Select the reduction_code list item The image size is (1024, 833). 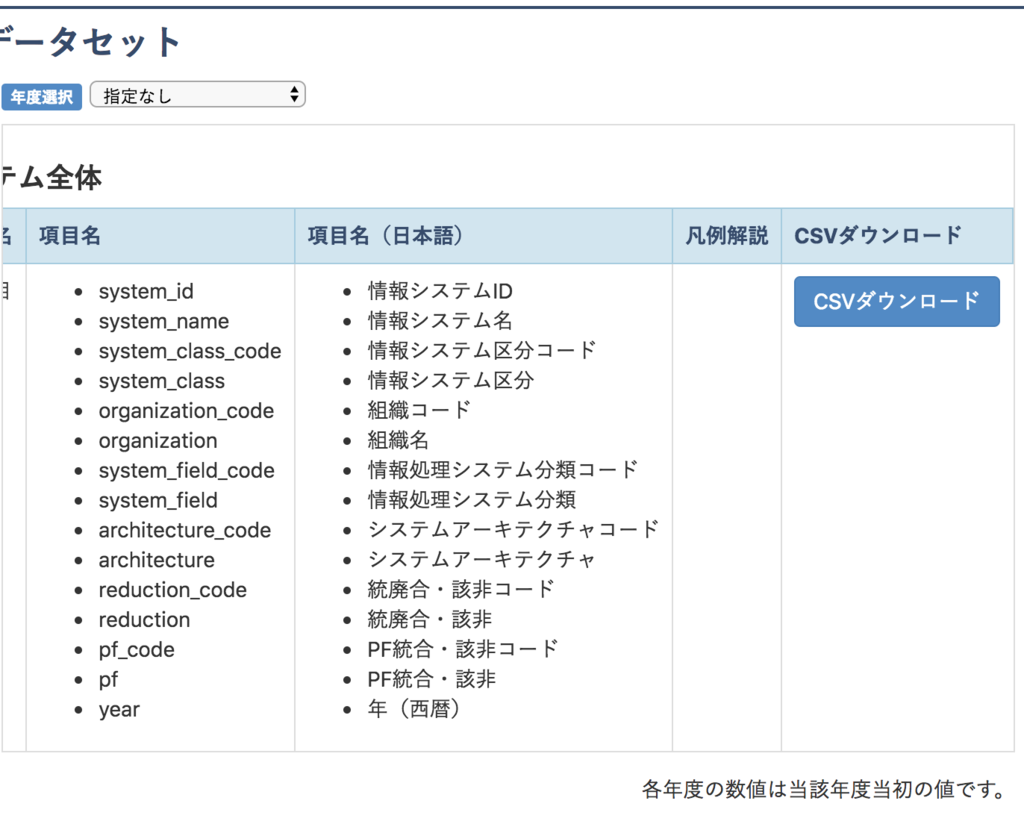pyautogui.click(x=172, y=590)
